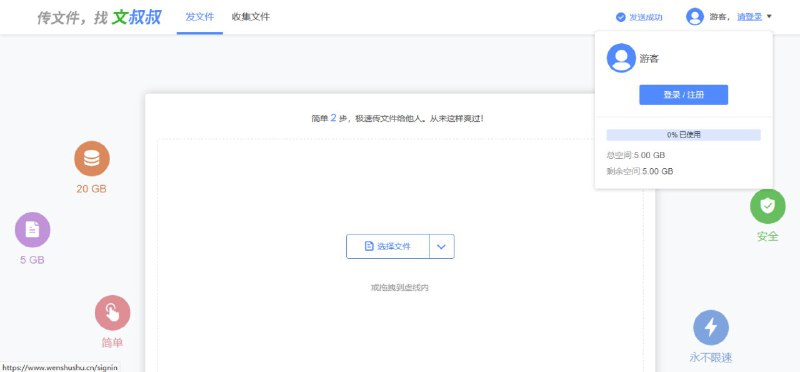Click the 游客 name in dropdown panel

coord(649,59)
